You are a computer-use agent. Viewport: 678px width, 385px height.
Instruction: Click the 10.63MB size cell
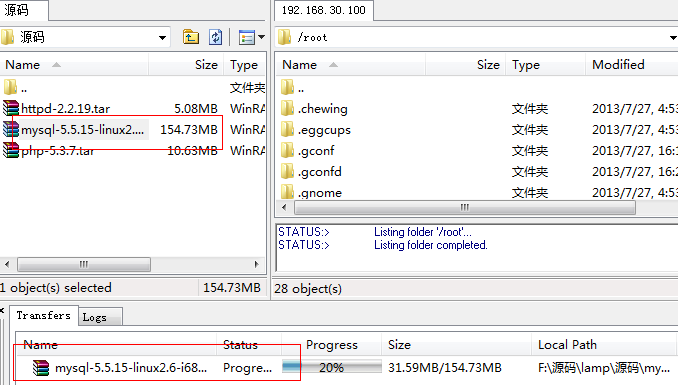pos(192,151)
